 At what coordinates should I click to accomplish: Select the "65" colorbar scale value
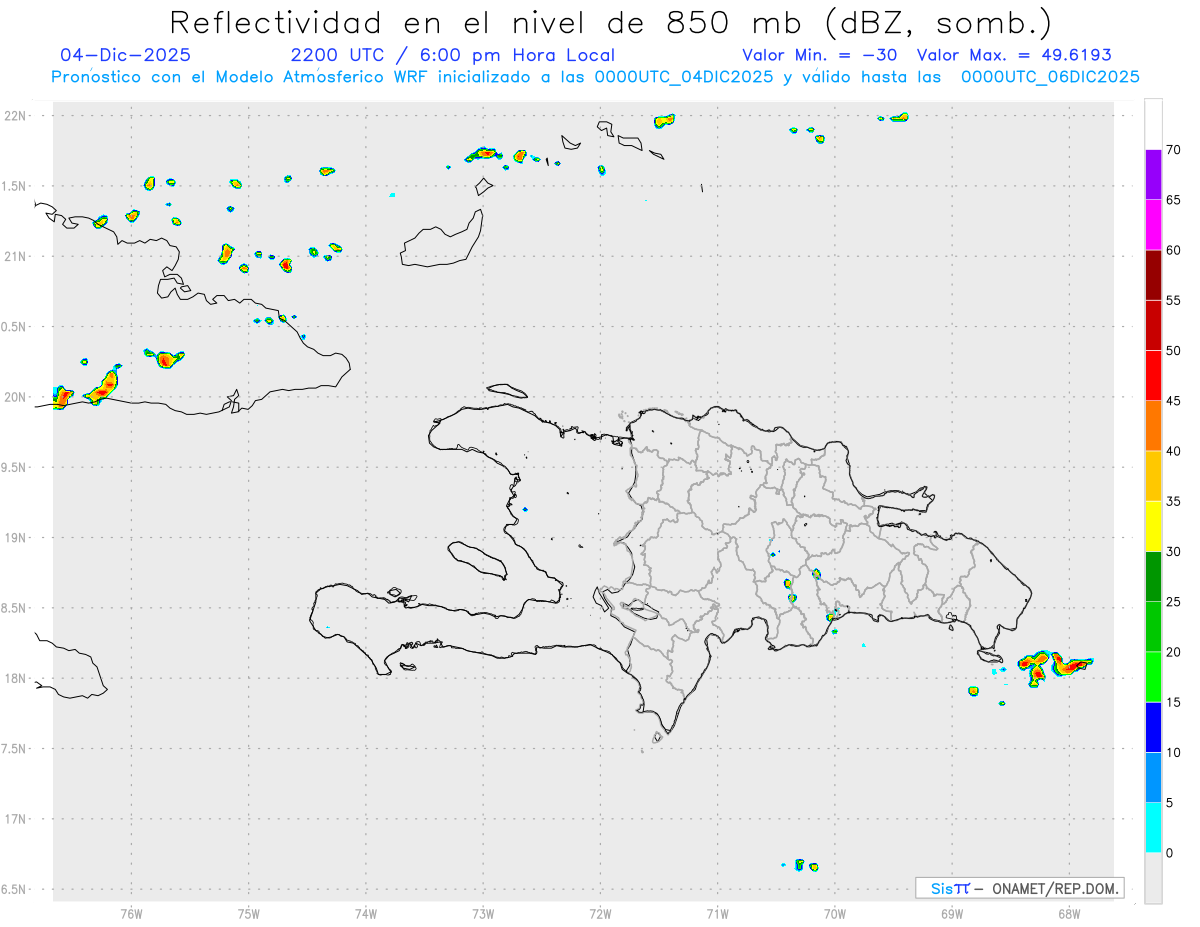tap(1173, 200)
